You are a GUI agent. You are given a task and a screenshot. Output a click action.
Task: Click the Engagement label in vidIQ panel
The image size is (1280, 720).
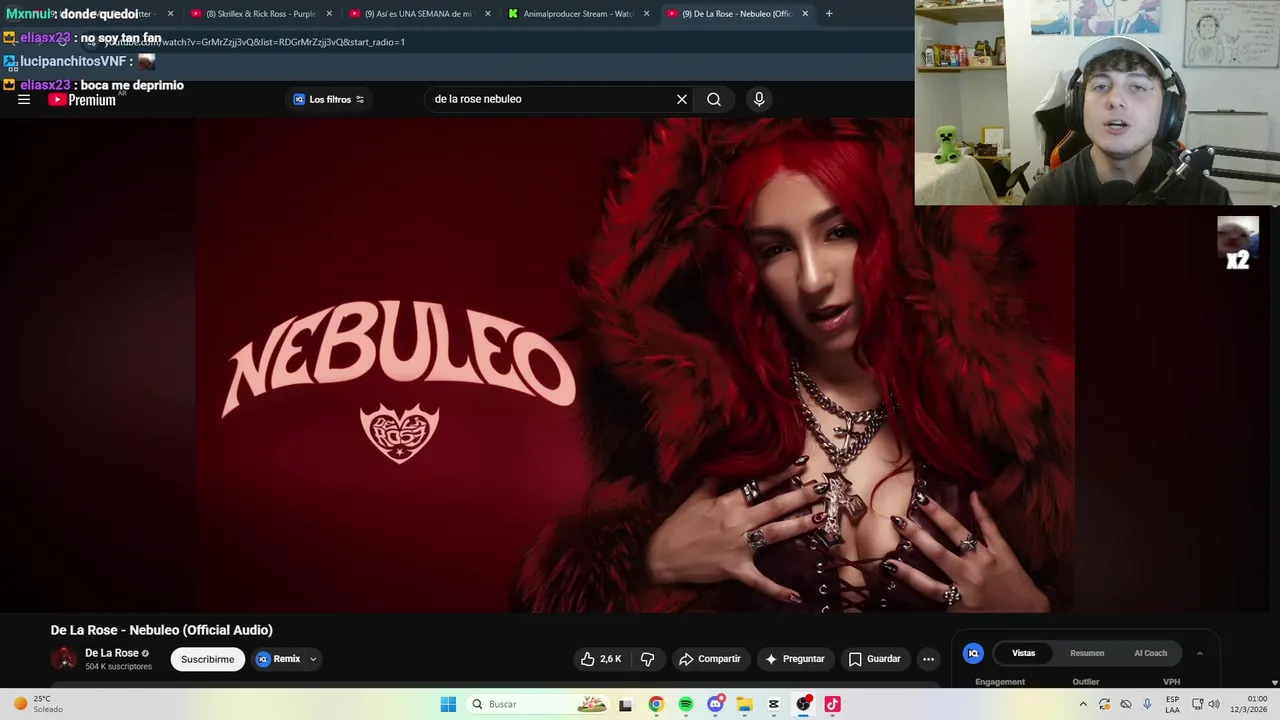[x=1000, y=682]
